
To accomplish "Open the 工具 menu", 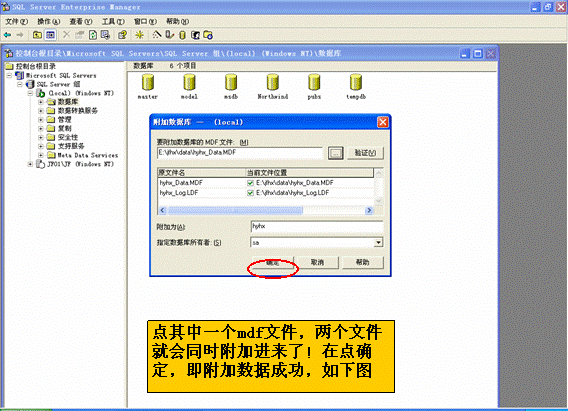I will (113, 21).
